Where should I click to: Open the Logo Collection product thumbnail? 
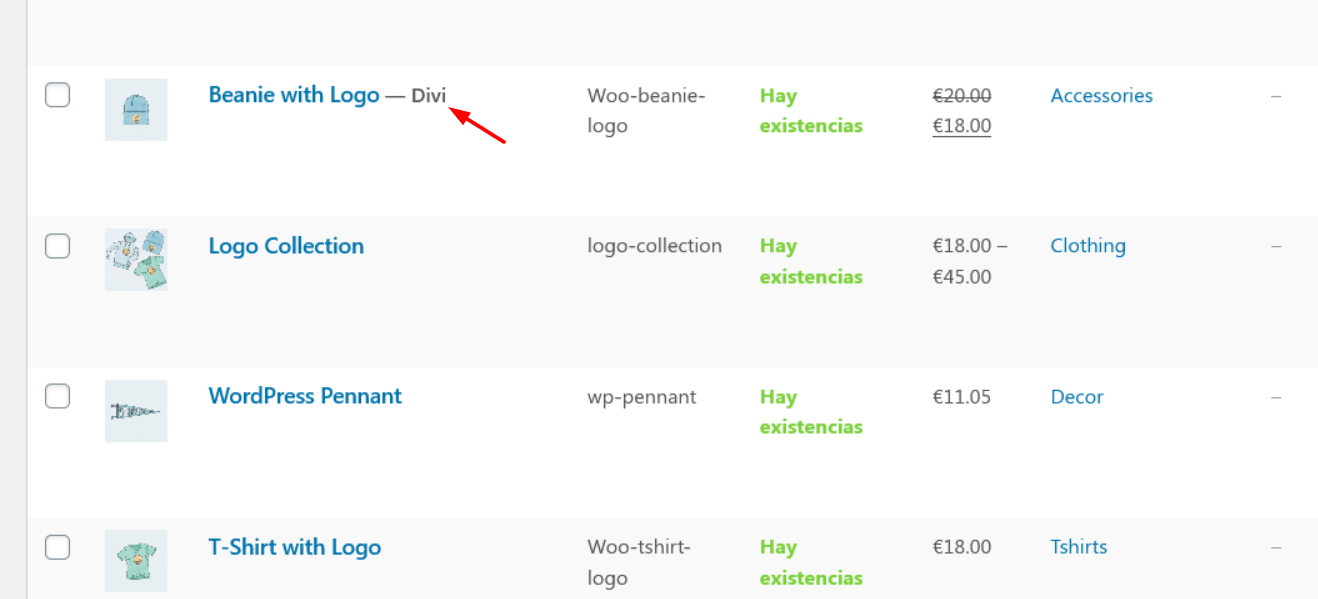tap(136, 260)
